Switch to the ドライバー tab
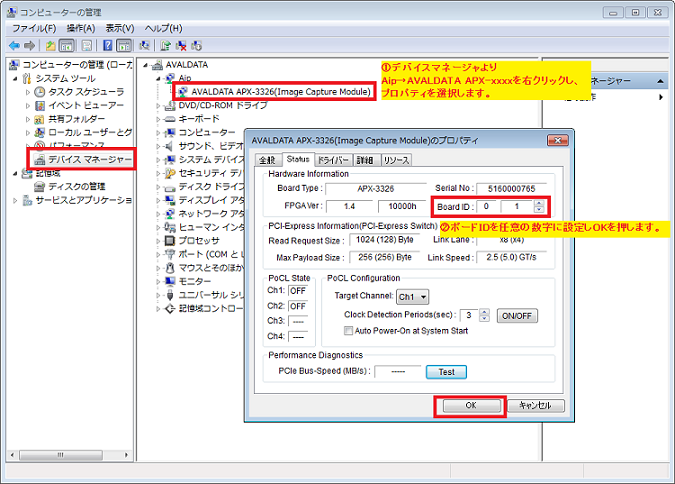The width and height of the screenshot is (675, 484). tap(334, 160)
